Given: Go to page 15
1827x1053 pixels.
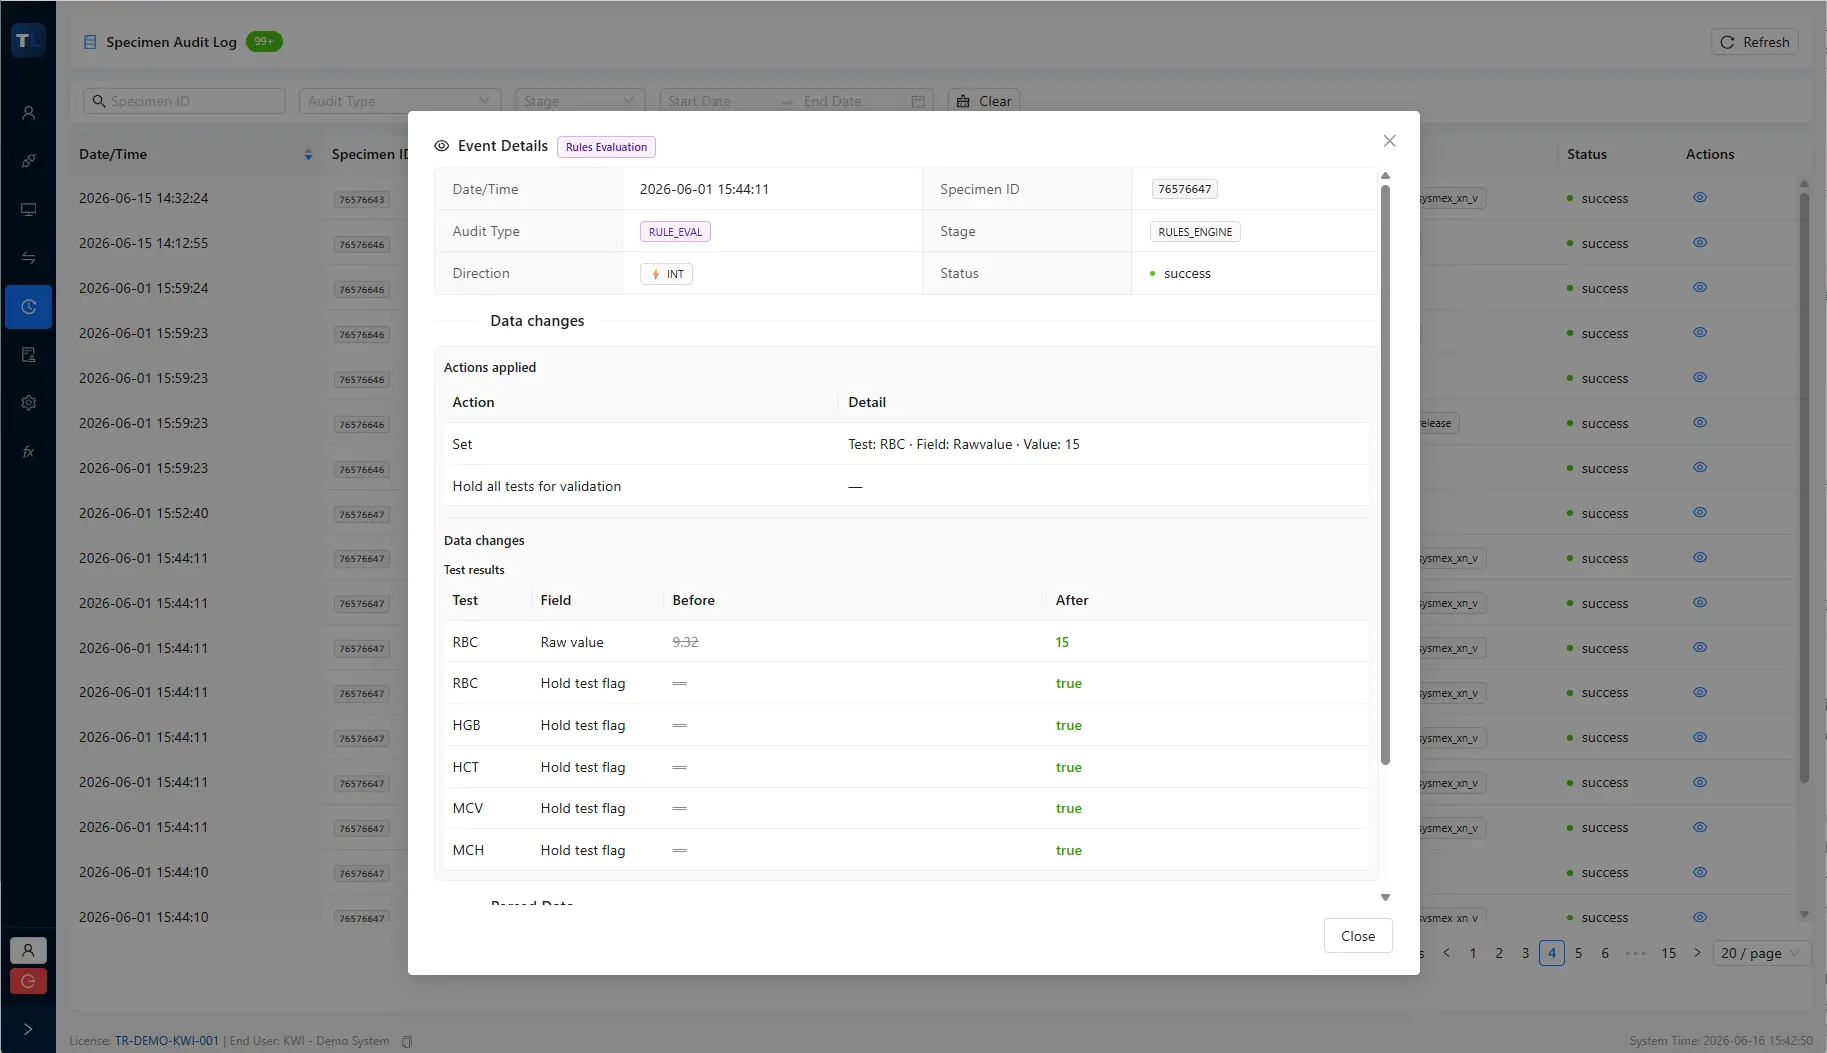Looking at the screenshot, I should (1669, 953).
